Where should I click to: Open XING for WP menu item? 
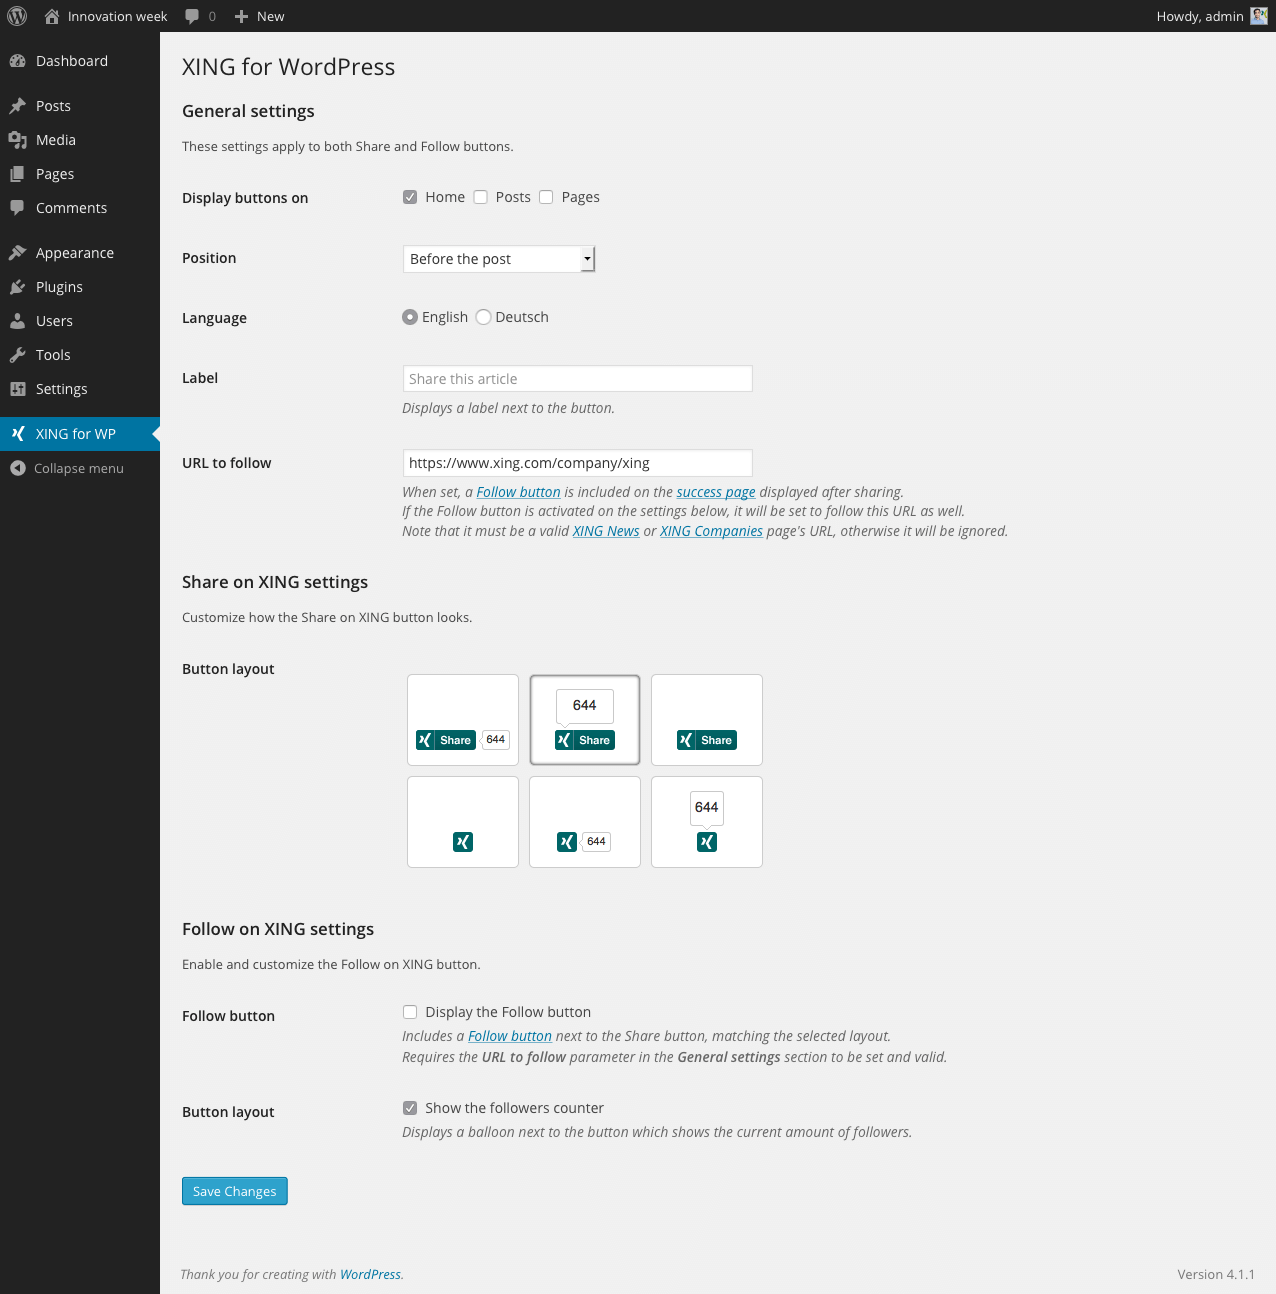(80, 434)
